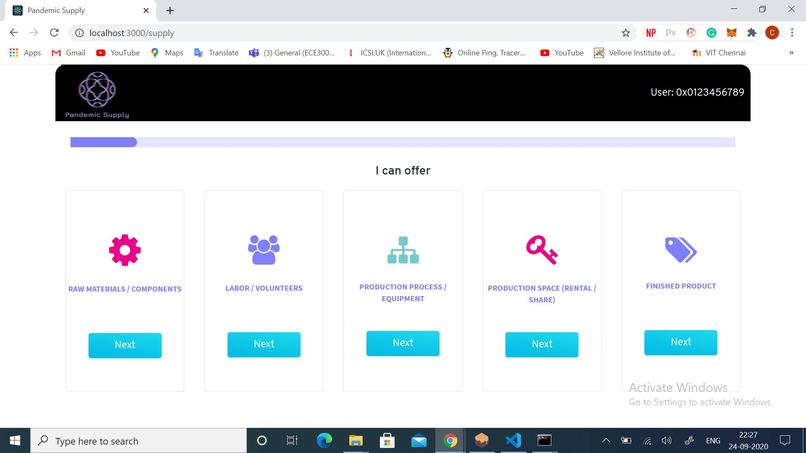Image resolution: width=806 pixels, height=453 pixels.
Task: Reload the current page
Action: click(x=54, y=32)
